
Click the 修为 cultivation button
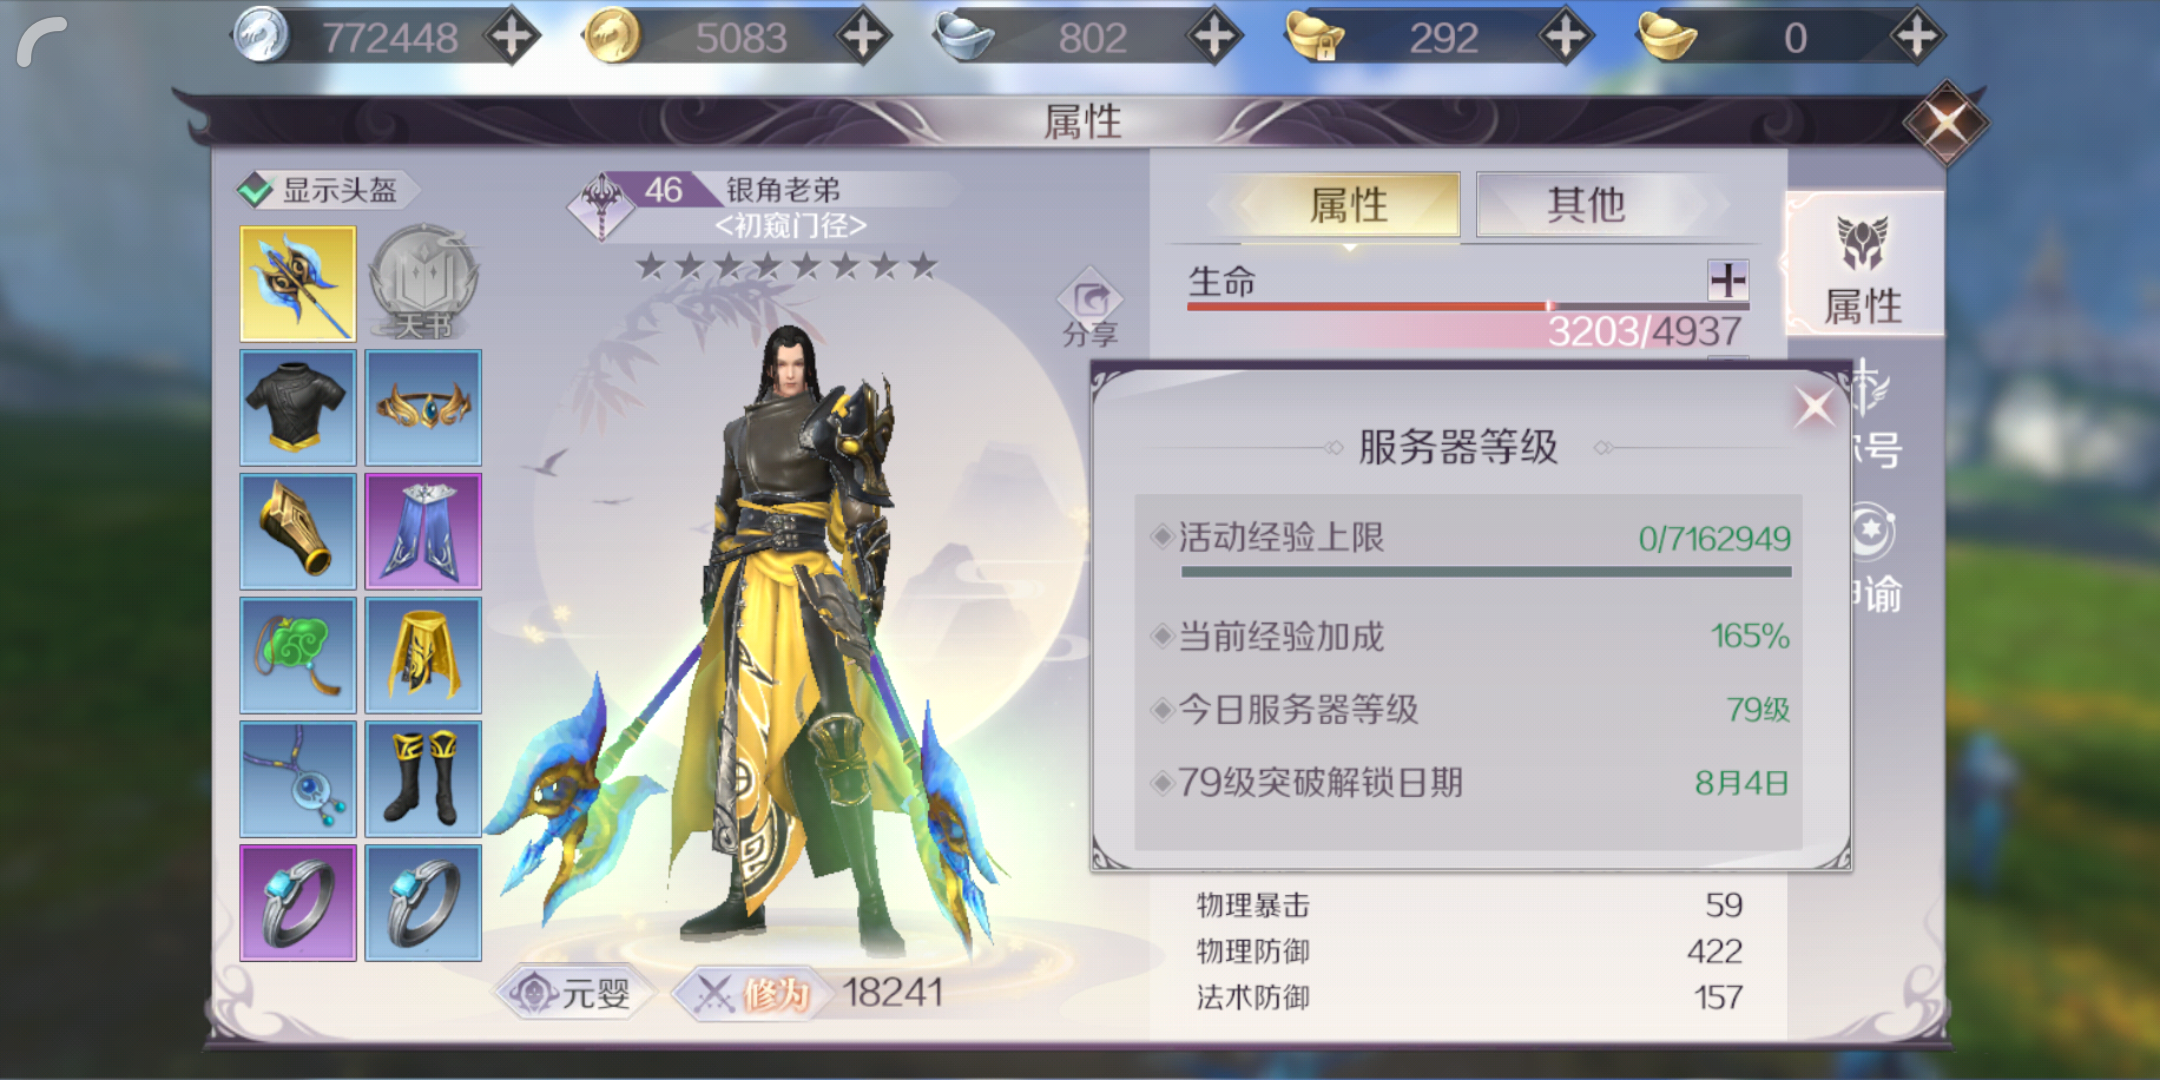tap(744, 994)
